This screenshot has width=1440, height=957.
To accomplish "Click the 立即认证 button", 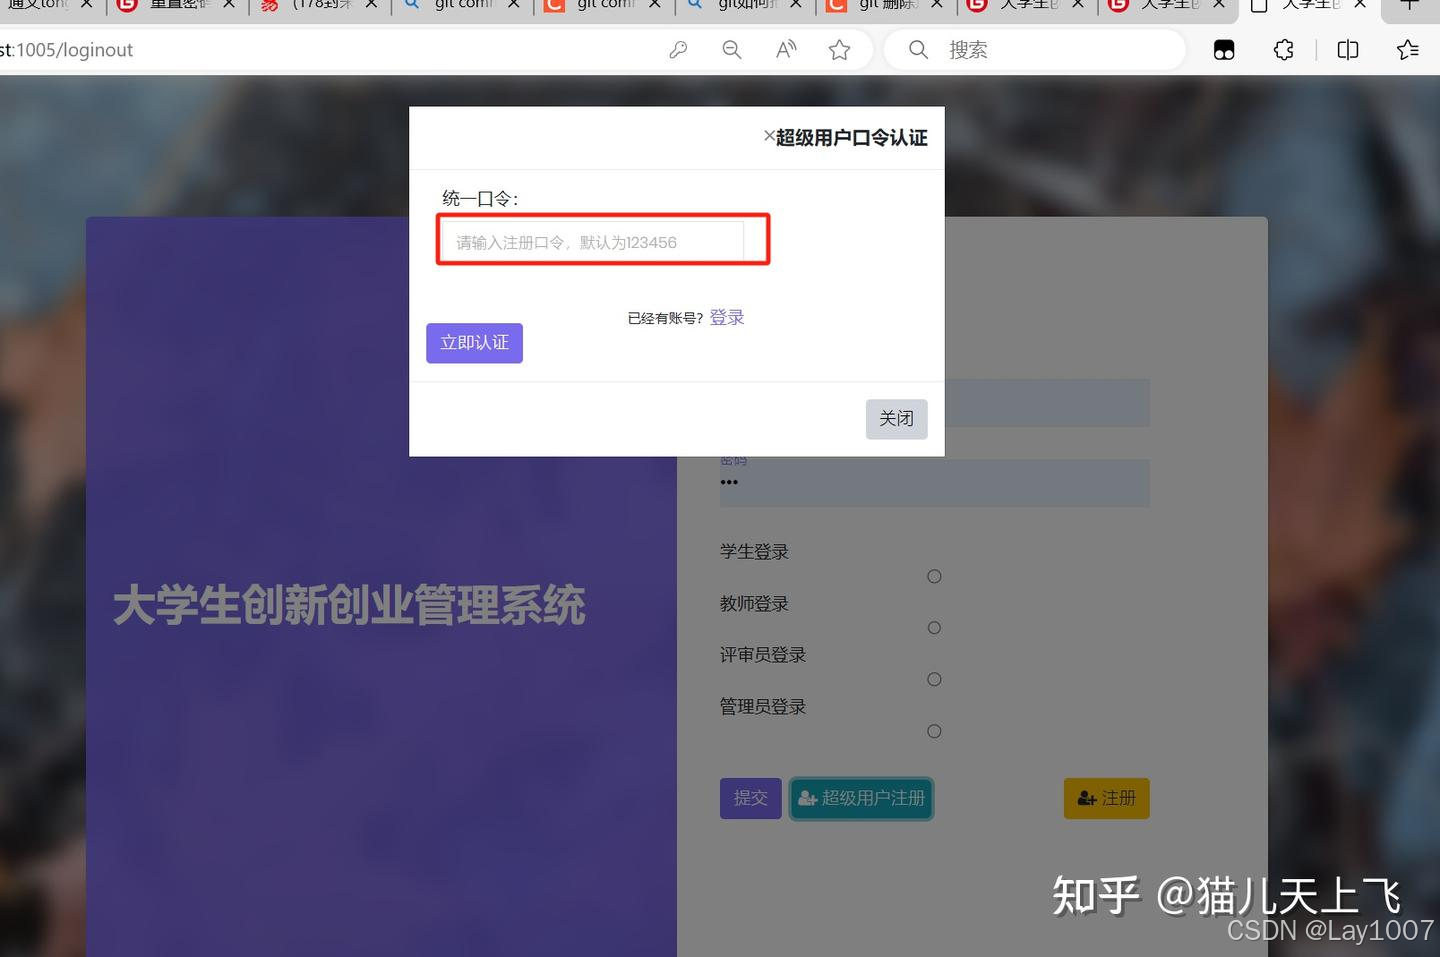I will pyautogui.click(x=474, y=343).
